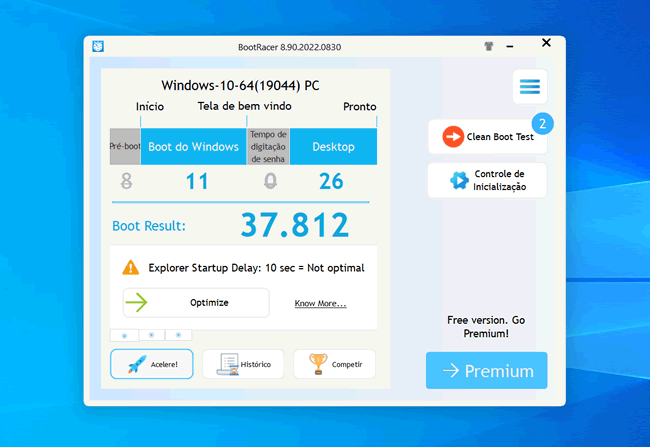650x447 pixels.
Task: Click the green arrow on Optimize
Action: click(137, 302)
